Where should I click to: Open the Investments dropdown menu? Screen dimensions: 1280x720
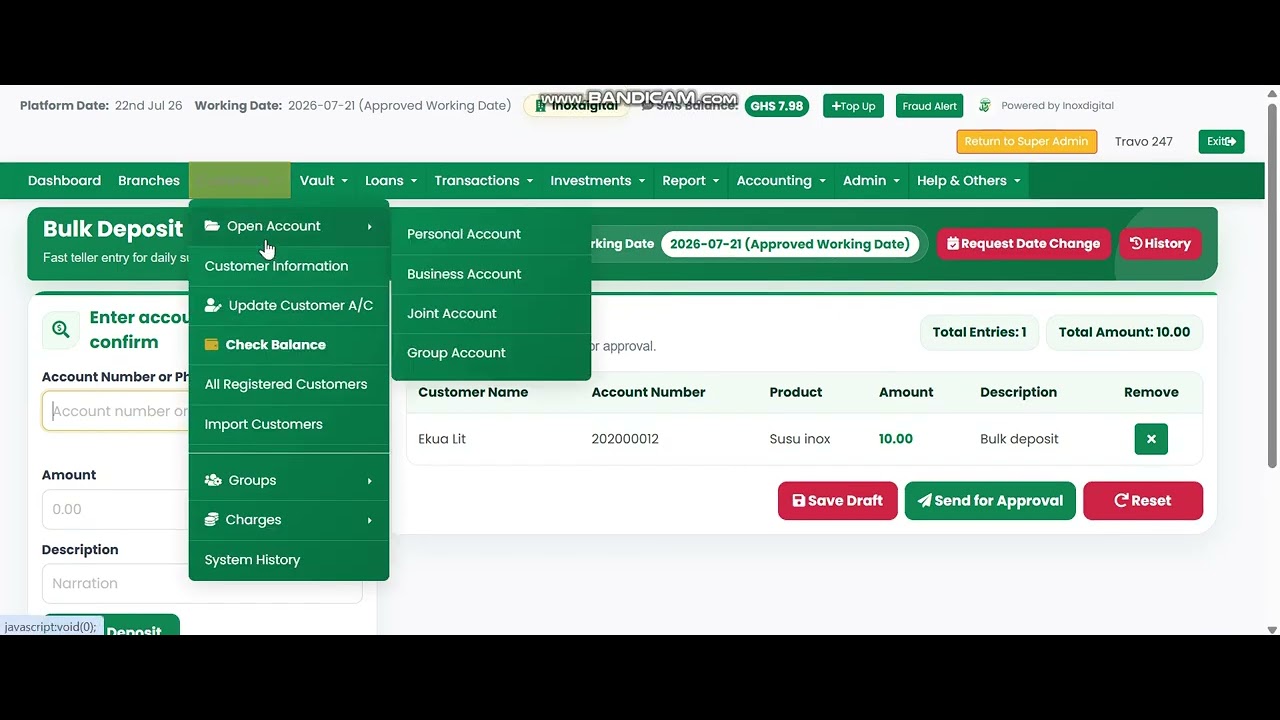pyautogui.click(x=598, y=181)
